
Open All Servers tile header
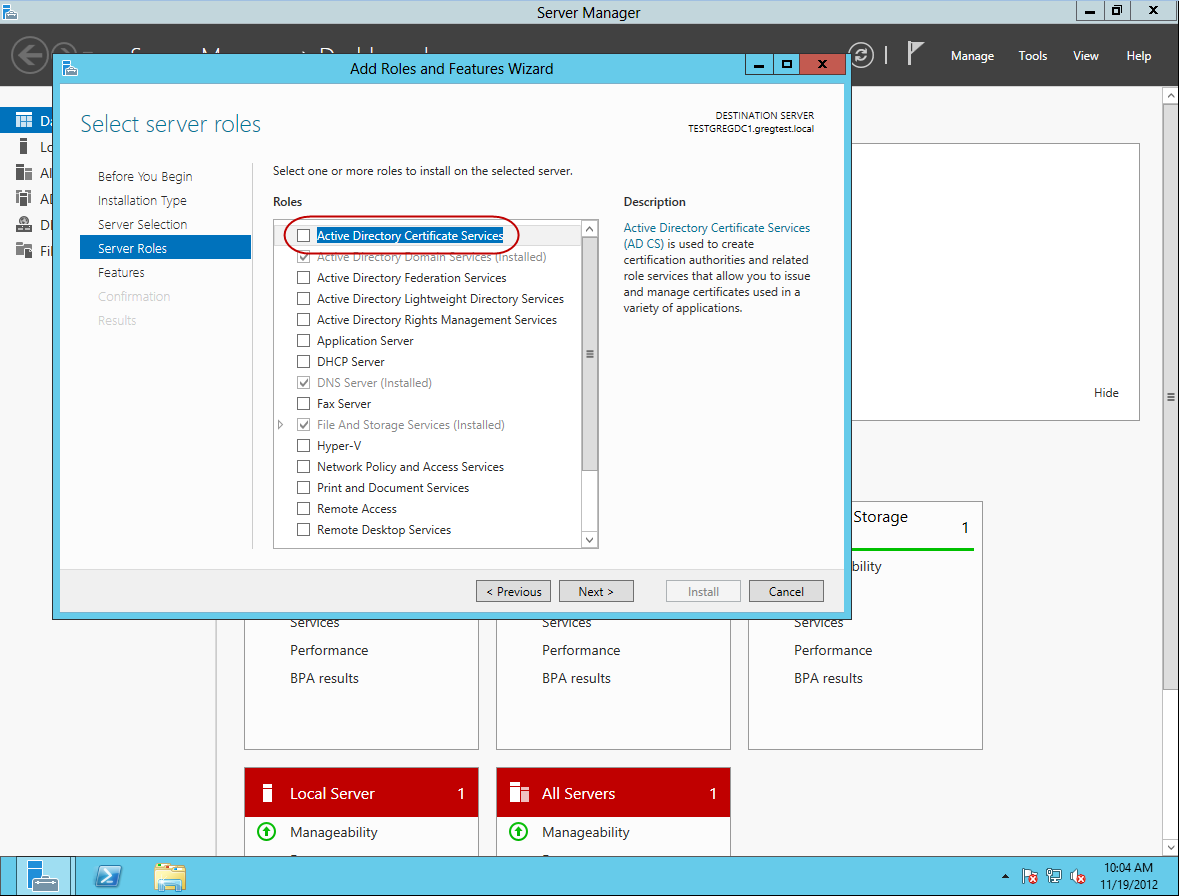[x=614, y=792]
